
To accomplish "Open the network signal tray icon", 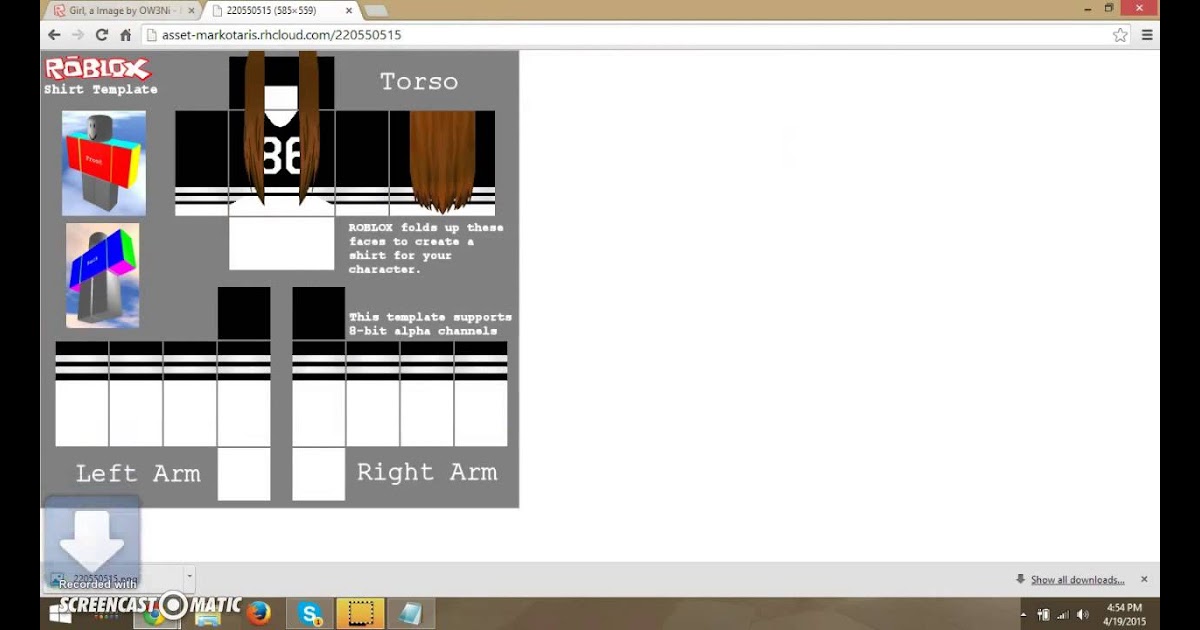I will (1063, 615).
